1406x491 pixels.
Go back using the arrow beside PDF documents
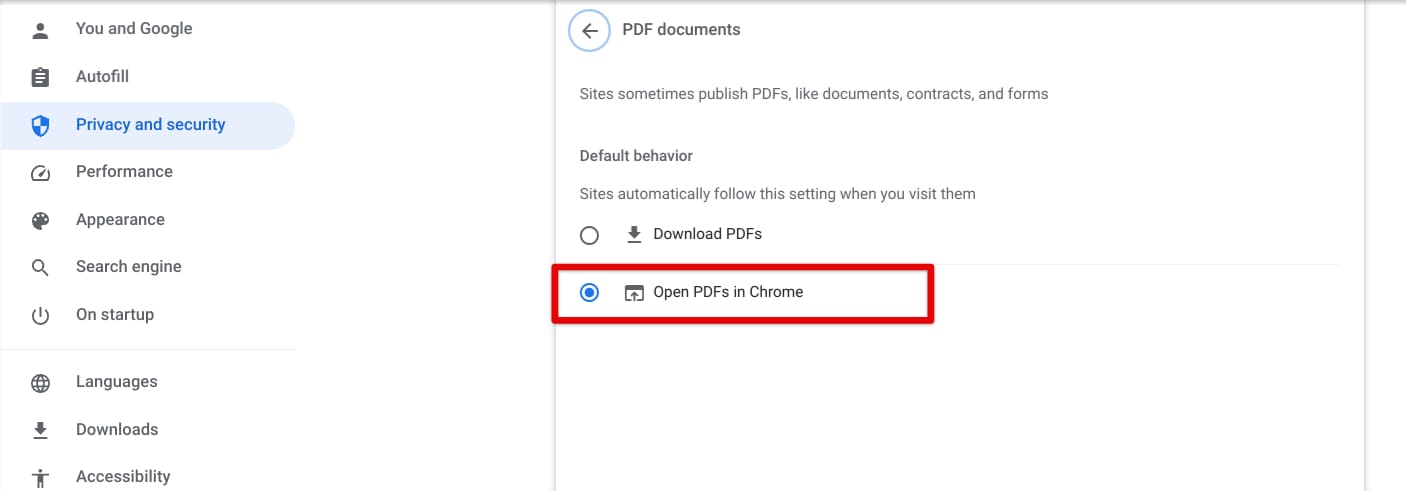click(x=590, y=30)
